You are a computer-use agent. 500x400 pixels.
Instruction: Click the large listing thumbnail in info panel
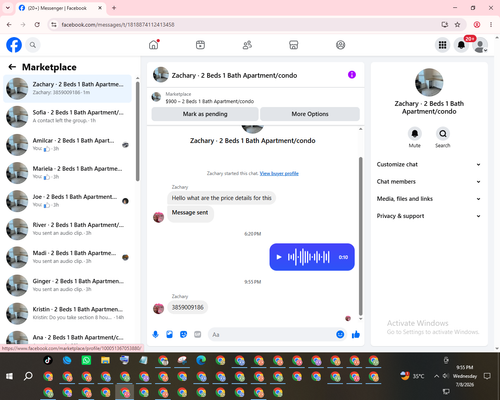[x=429, y=82]
